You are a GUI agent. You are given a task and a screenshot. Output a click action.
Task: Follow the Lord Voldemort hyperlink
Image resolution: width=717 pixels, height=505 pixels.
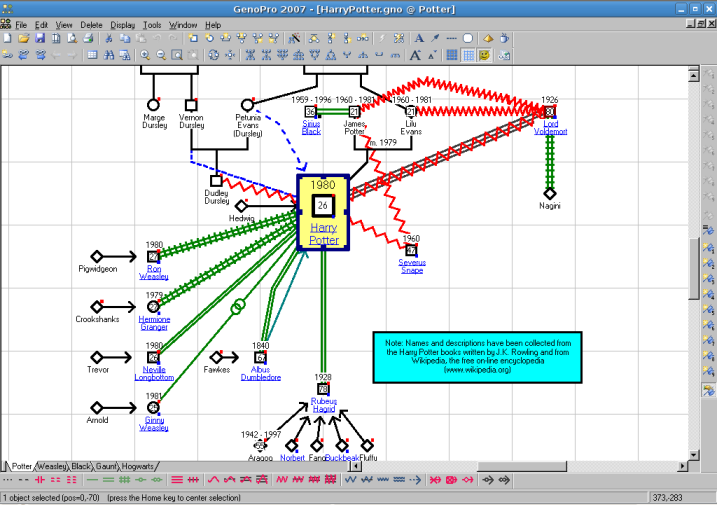(551, 128)
